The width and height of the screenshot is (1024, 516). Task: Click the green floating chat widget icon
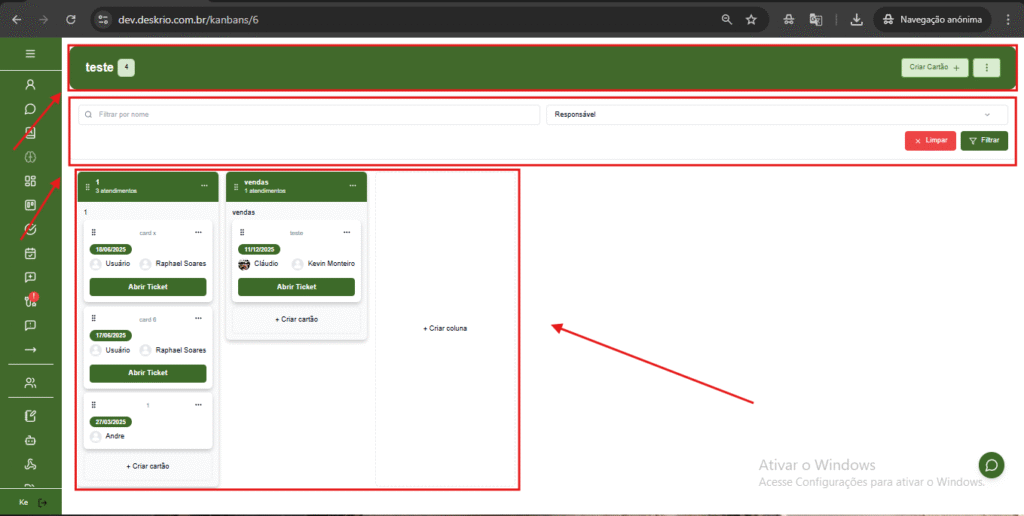pos(991,464)
